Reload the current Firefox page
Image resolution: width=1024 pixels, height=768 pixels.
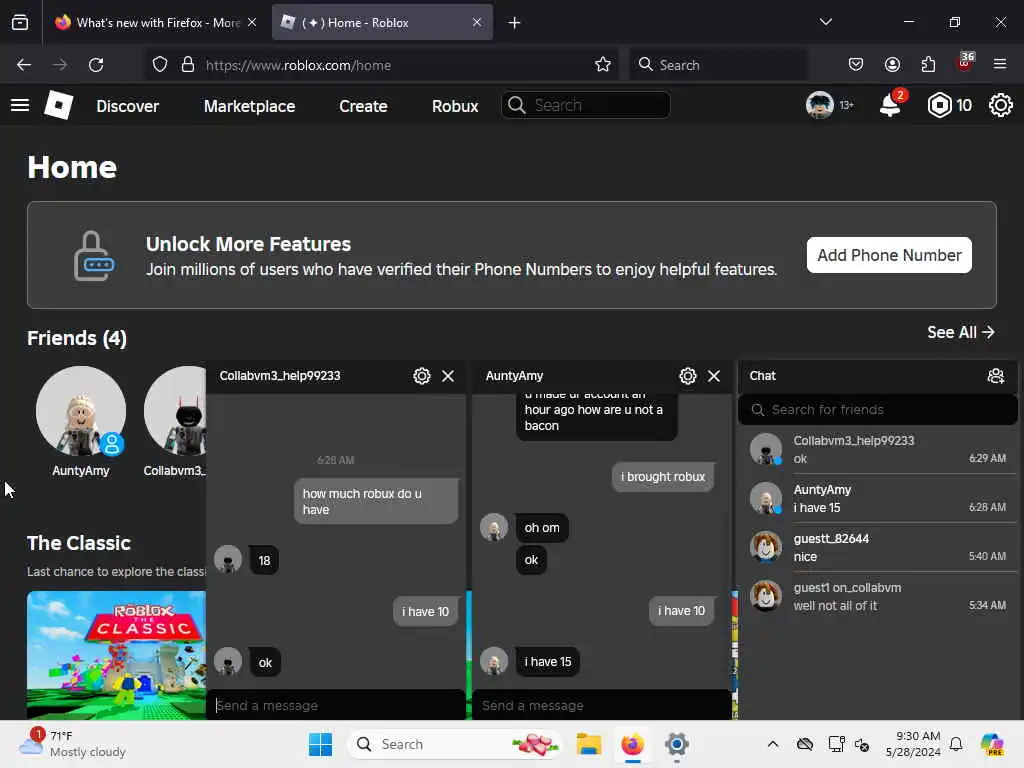point(96,65)
